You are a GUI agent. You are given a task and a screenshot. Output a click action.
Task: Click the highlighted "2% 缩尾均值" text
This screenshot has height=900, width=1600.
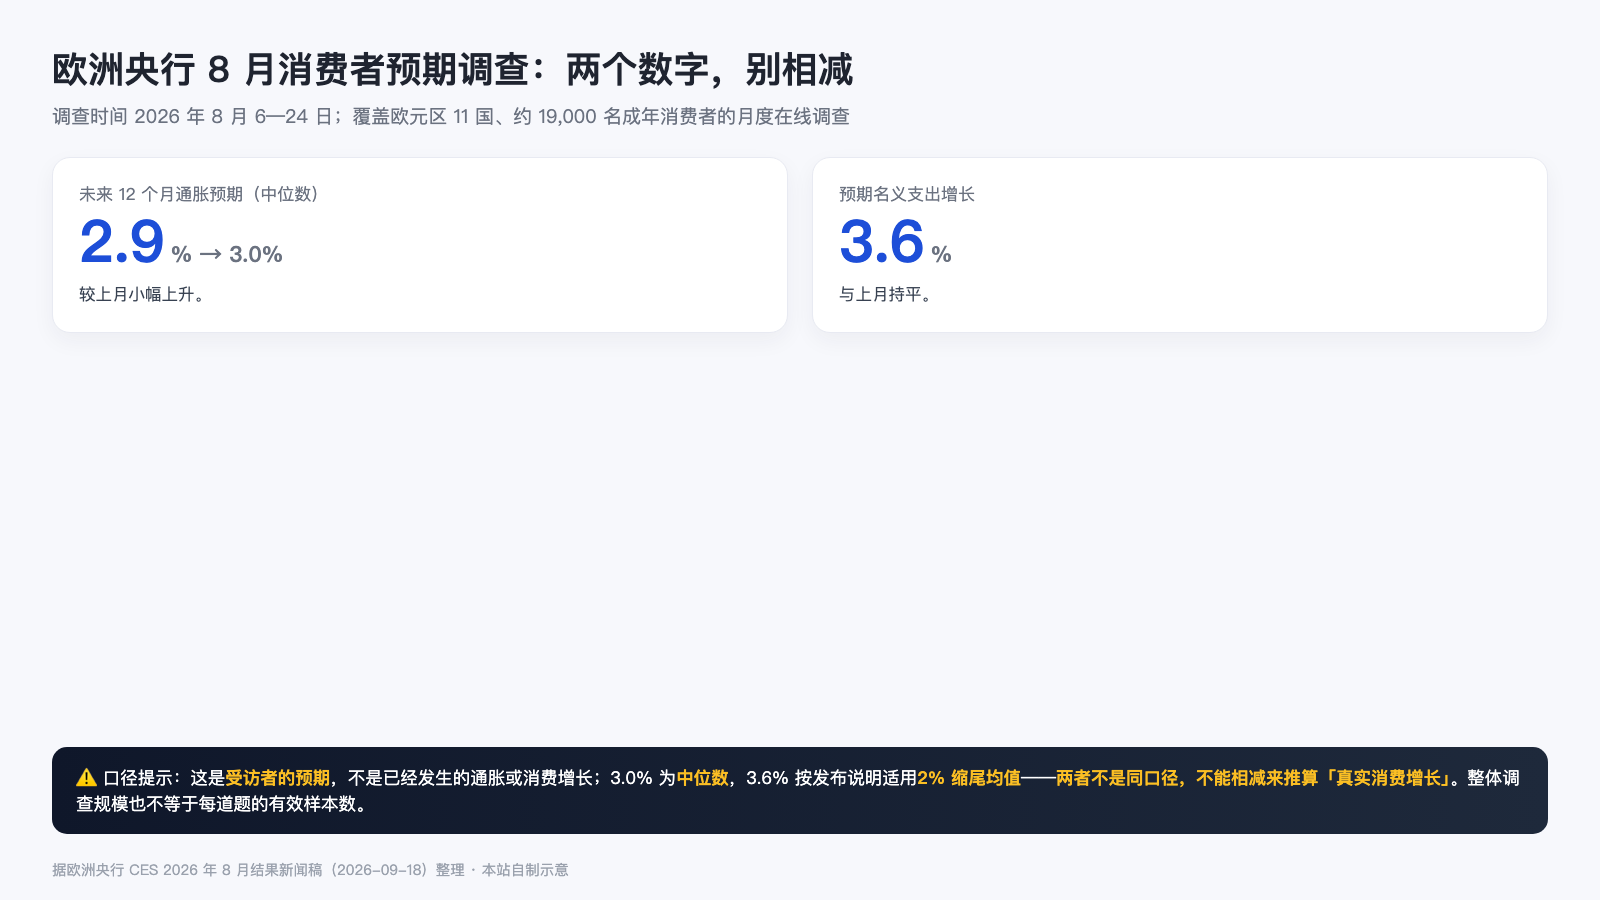(969, 778)
